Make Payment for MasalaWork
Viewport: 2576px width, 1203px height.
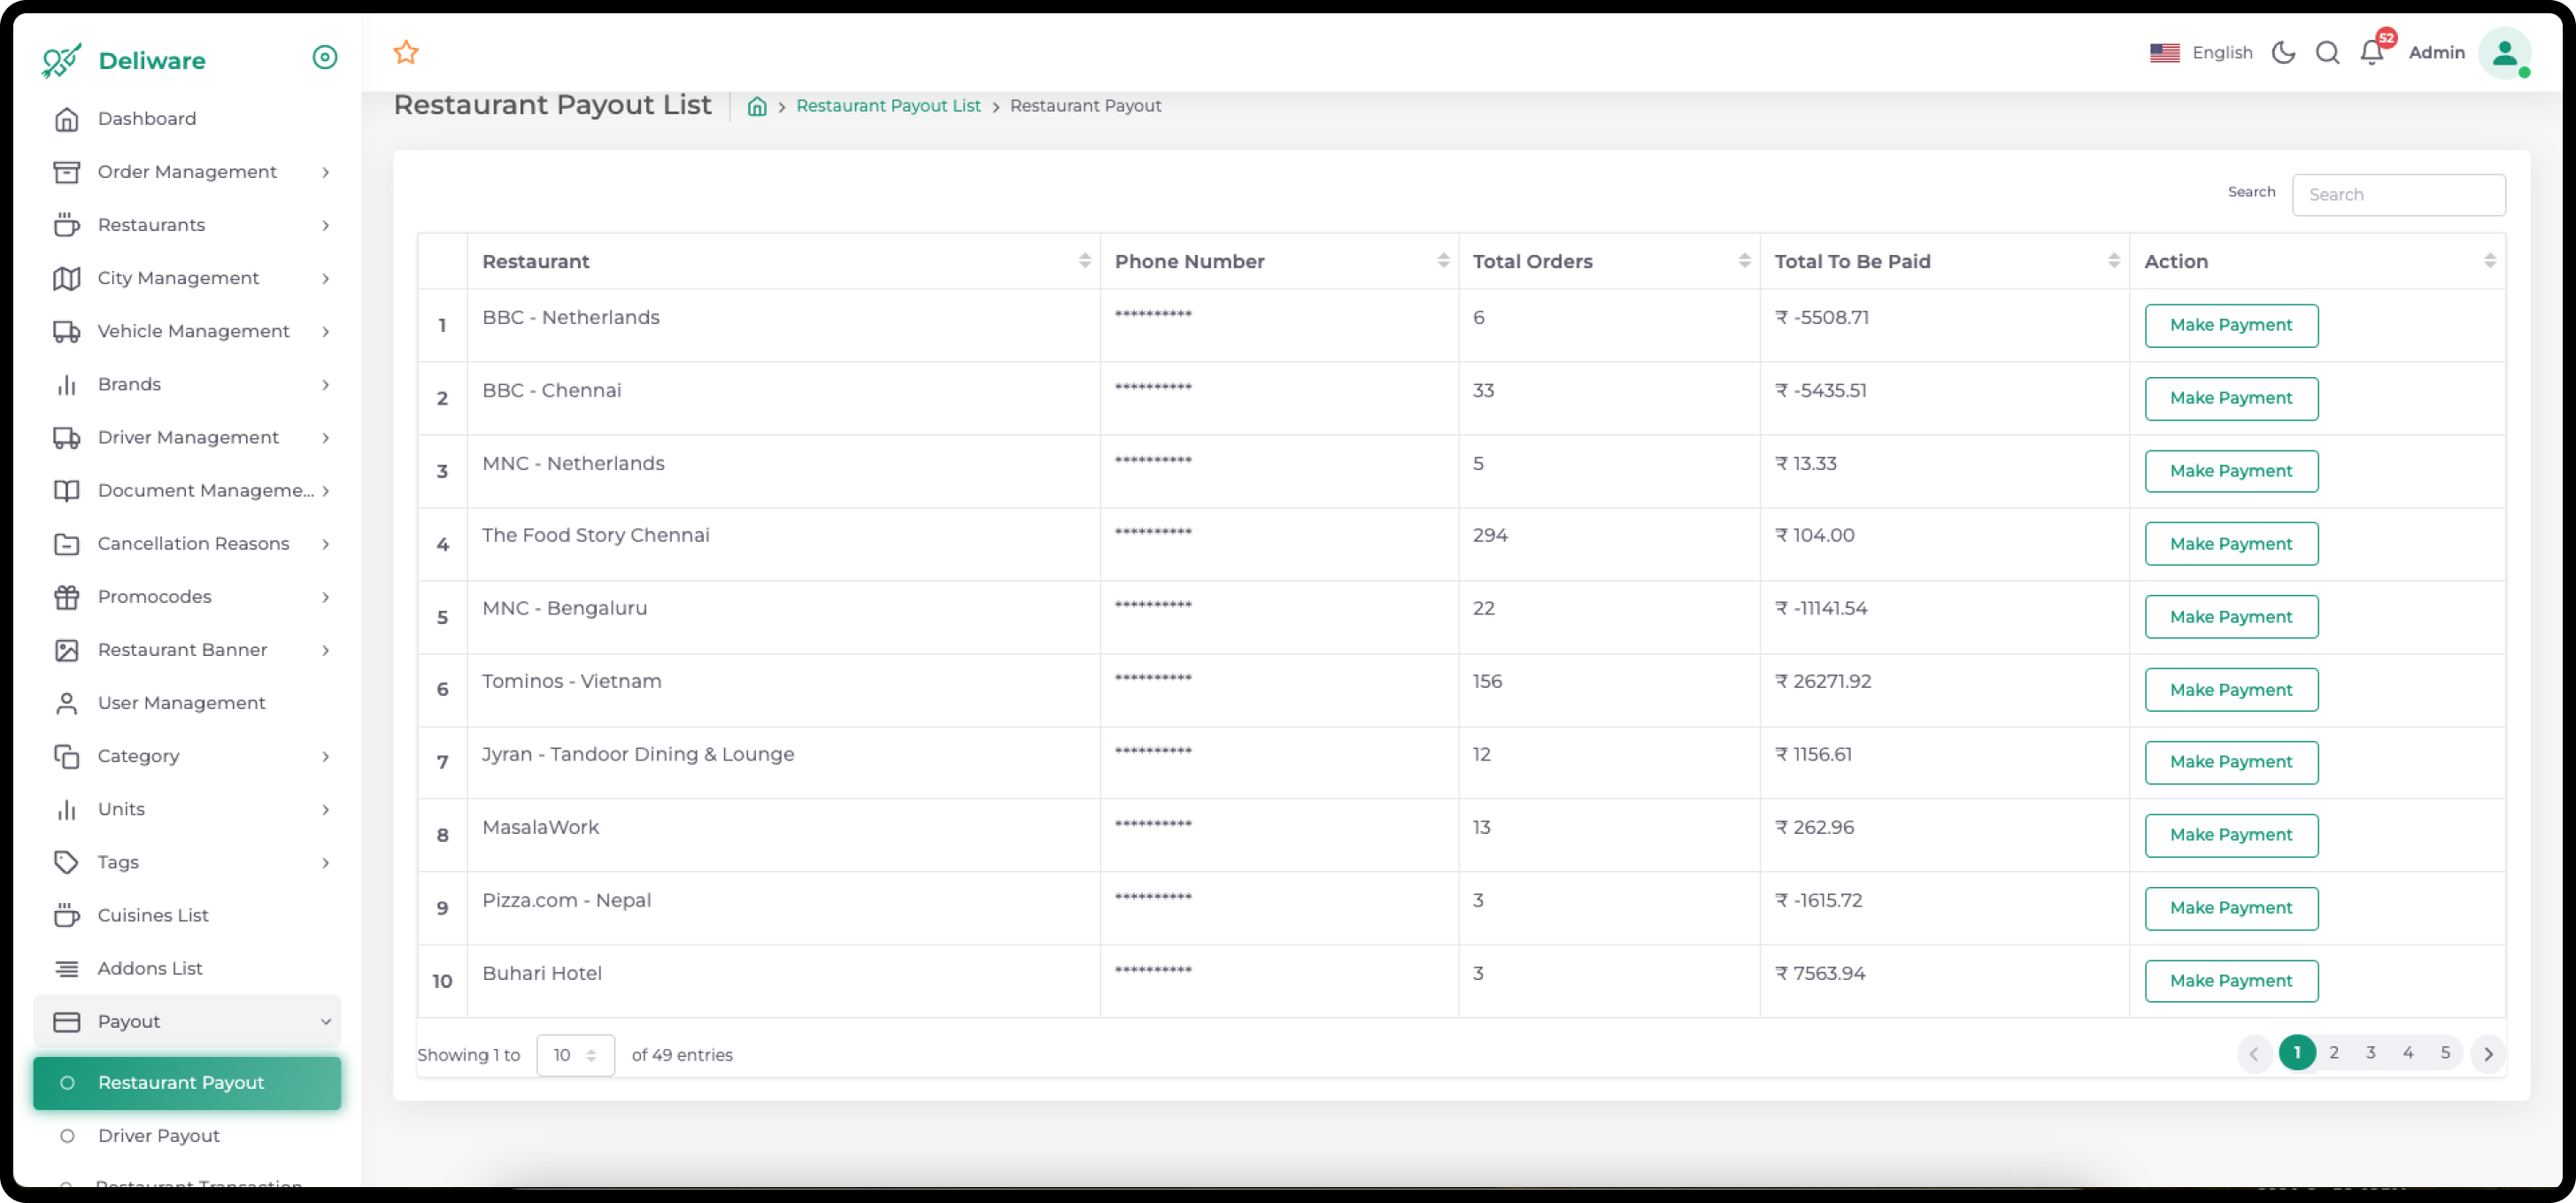click(x=2231, y=835)
